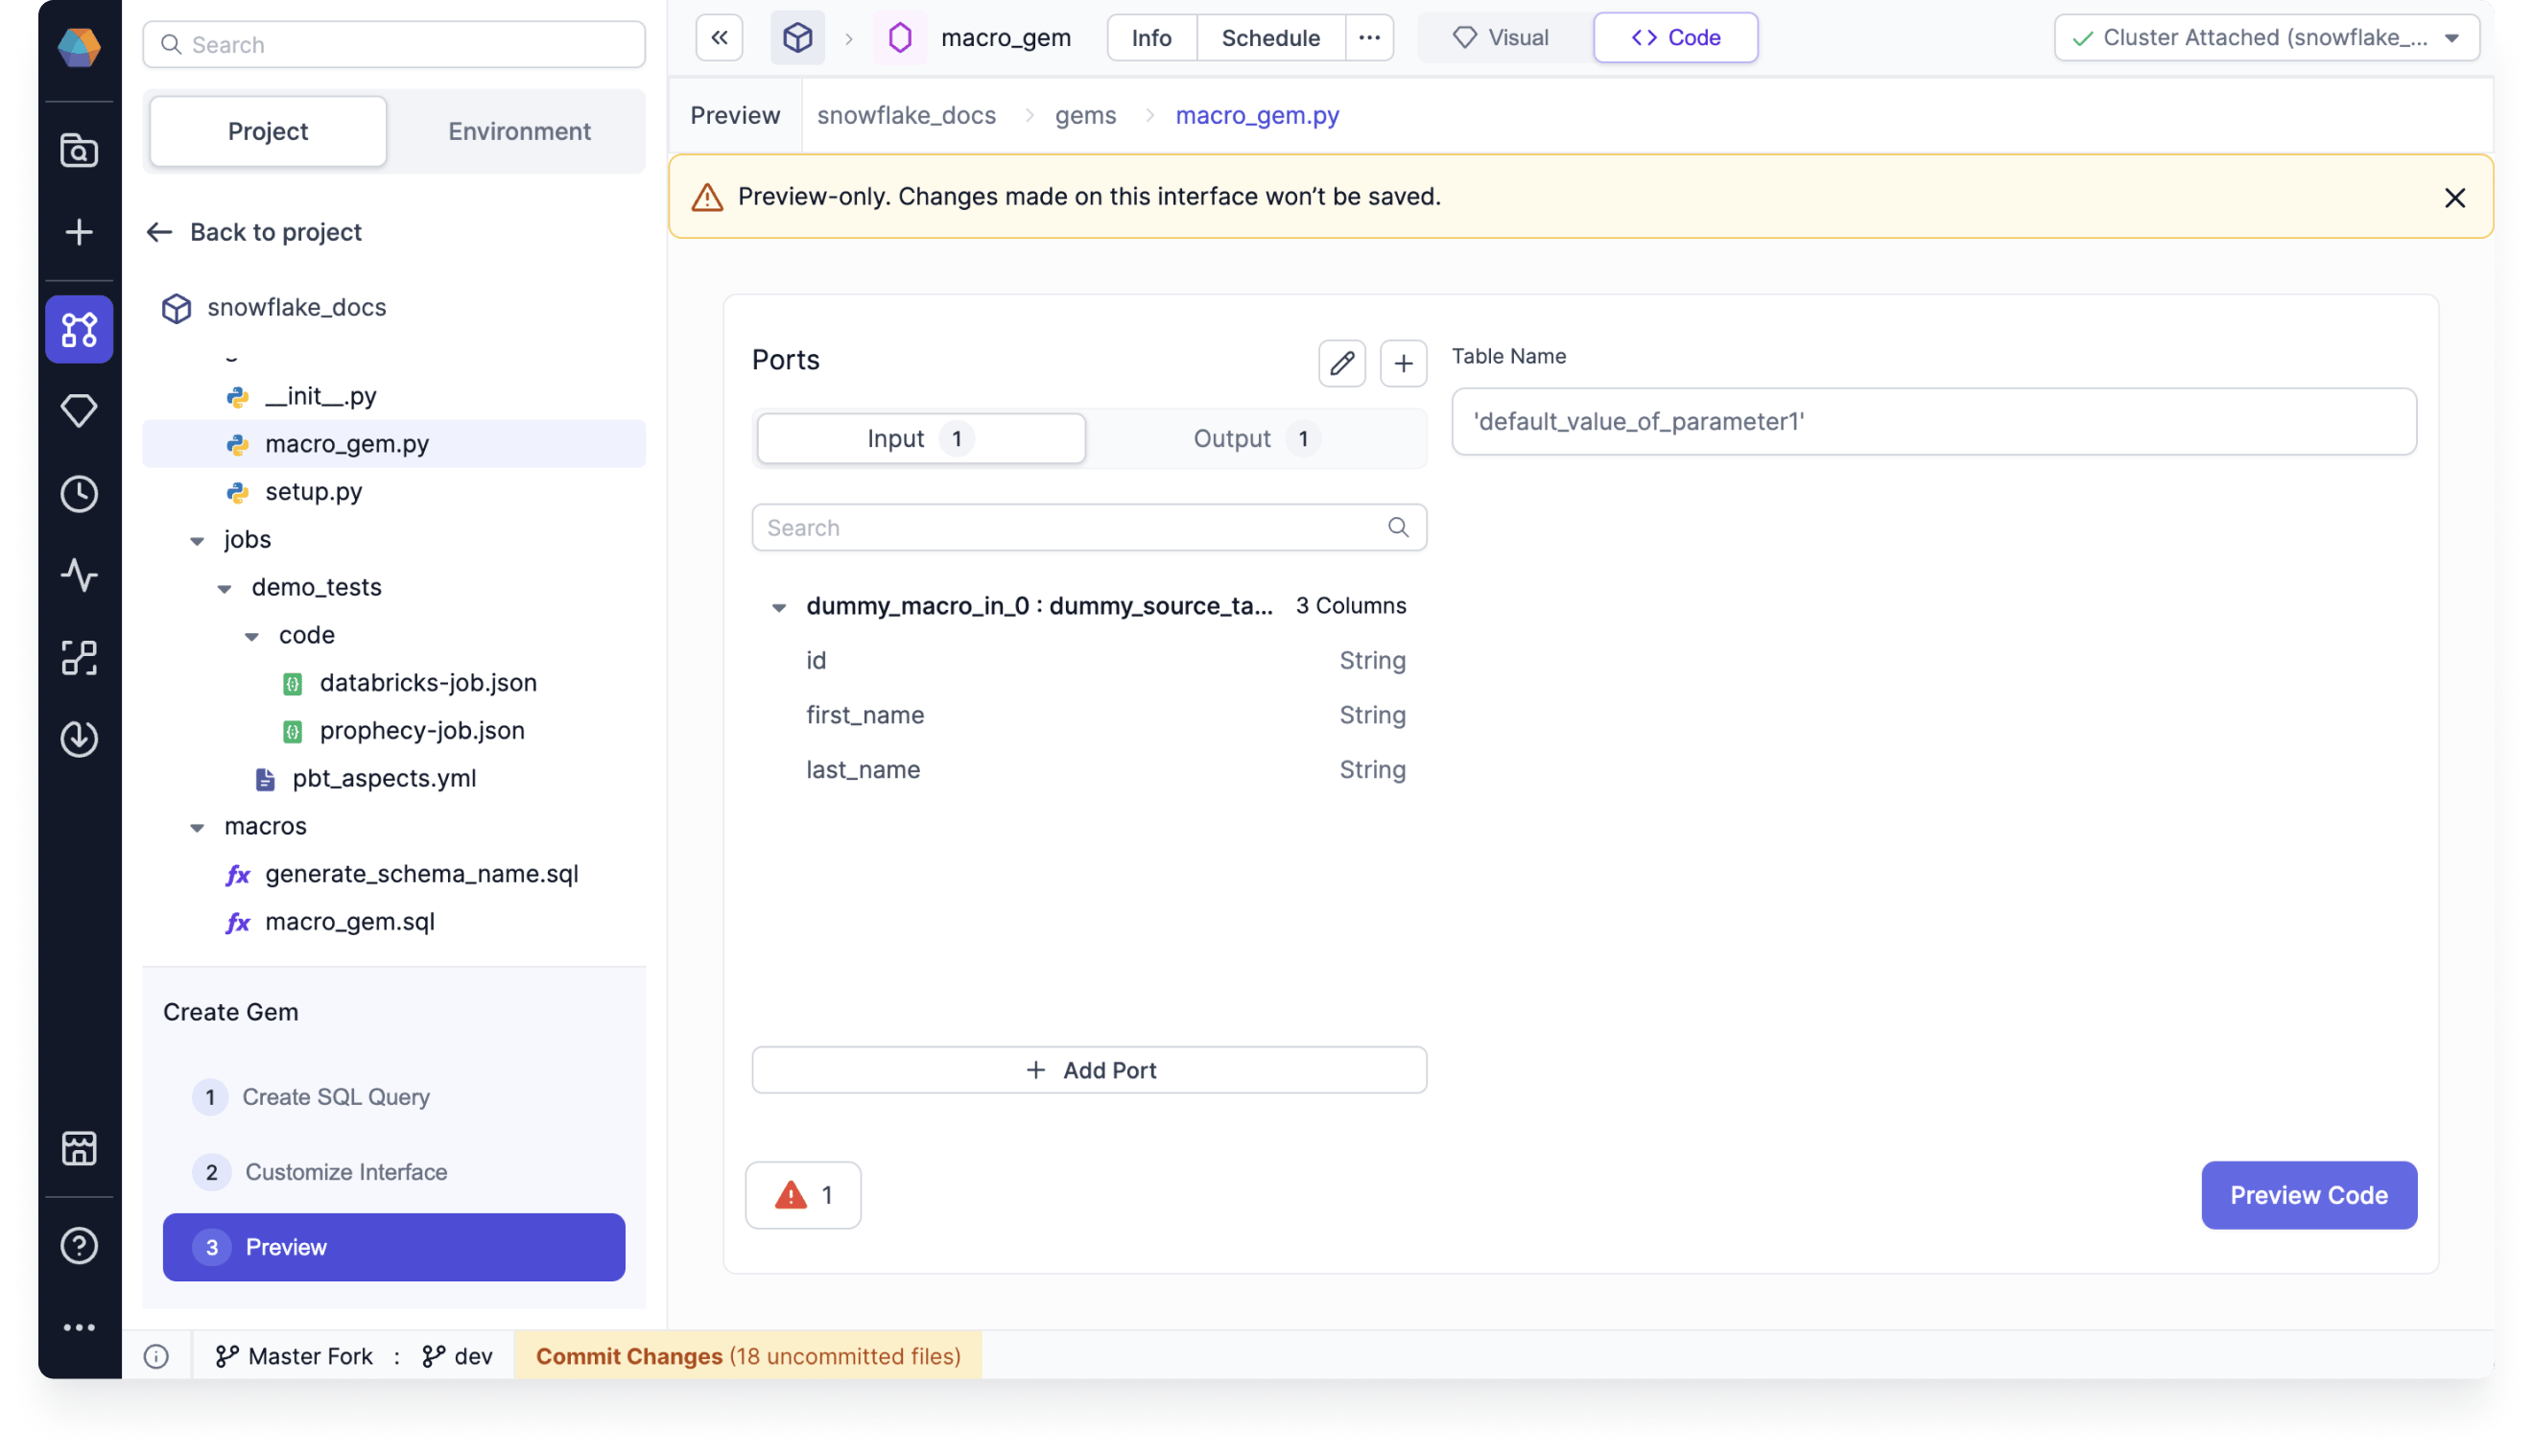Collapse the code folder
Screen dimensions: 2533x1456
[x=252, y=636]
